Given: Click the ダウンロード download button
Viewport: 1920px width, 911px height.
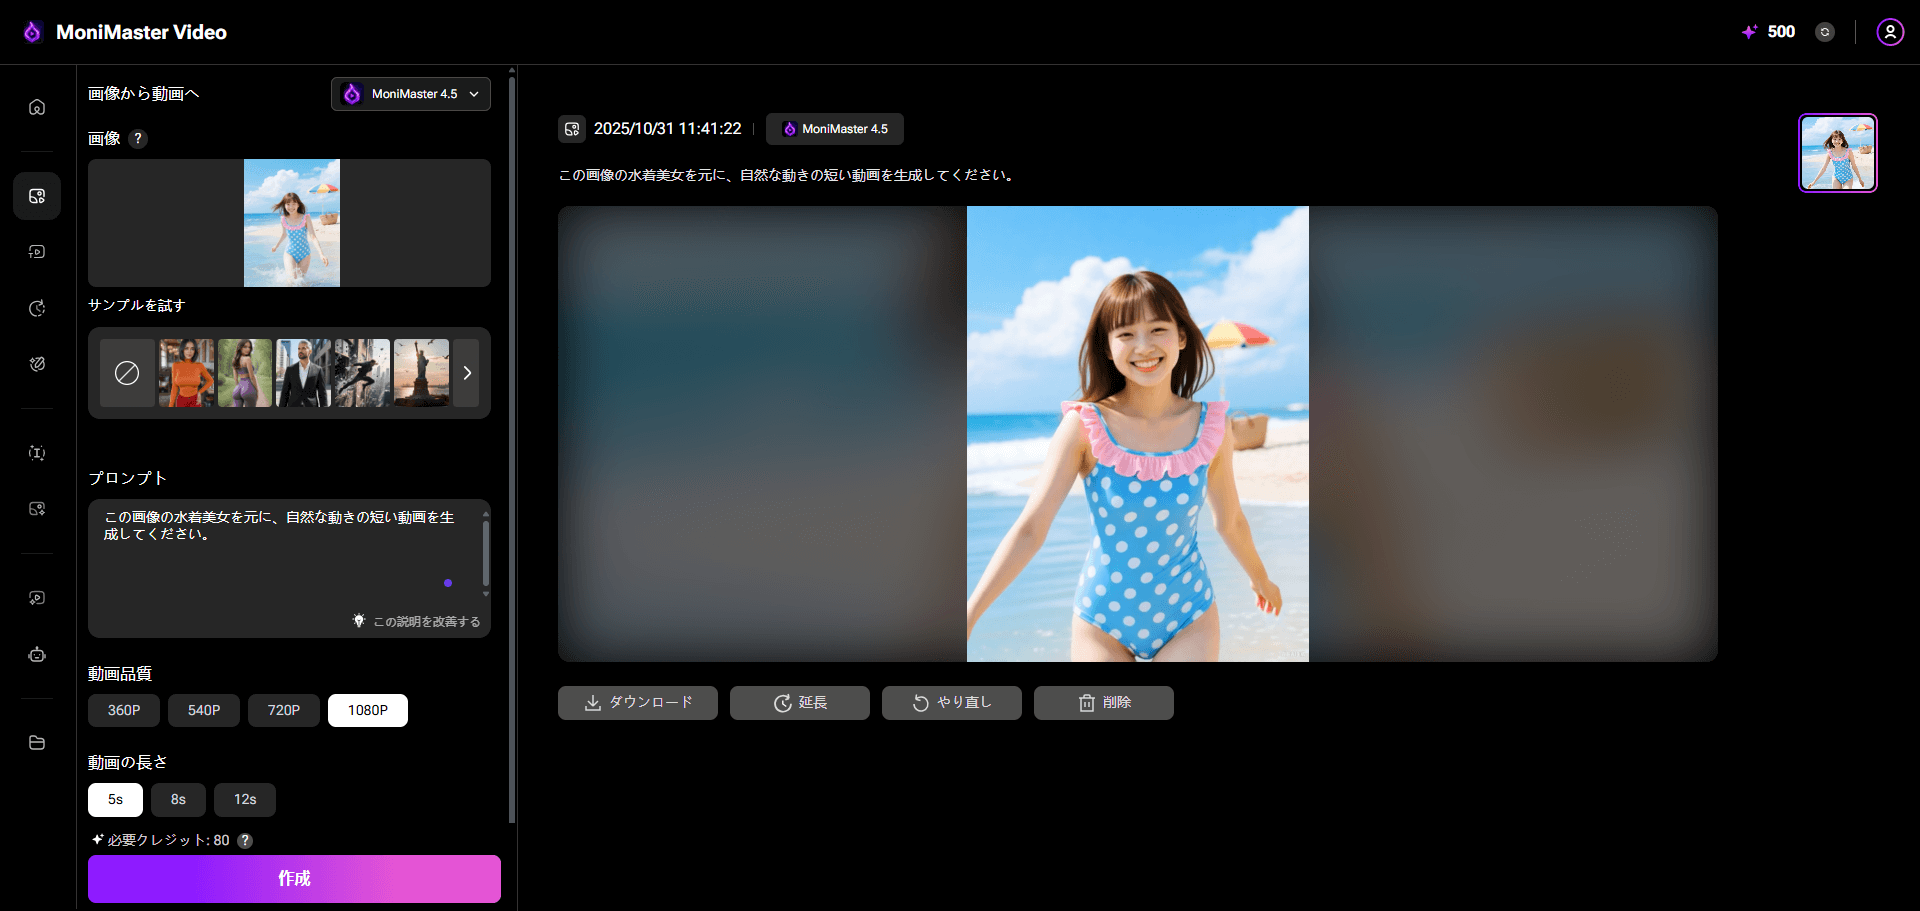Looking at the screenshot, I should pyautogui.click(x=638, y=703).
